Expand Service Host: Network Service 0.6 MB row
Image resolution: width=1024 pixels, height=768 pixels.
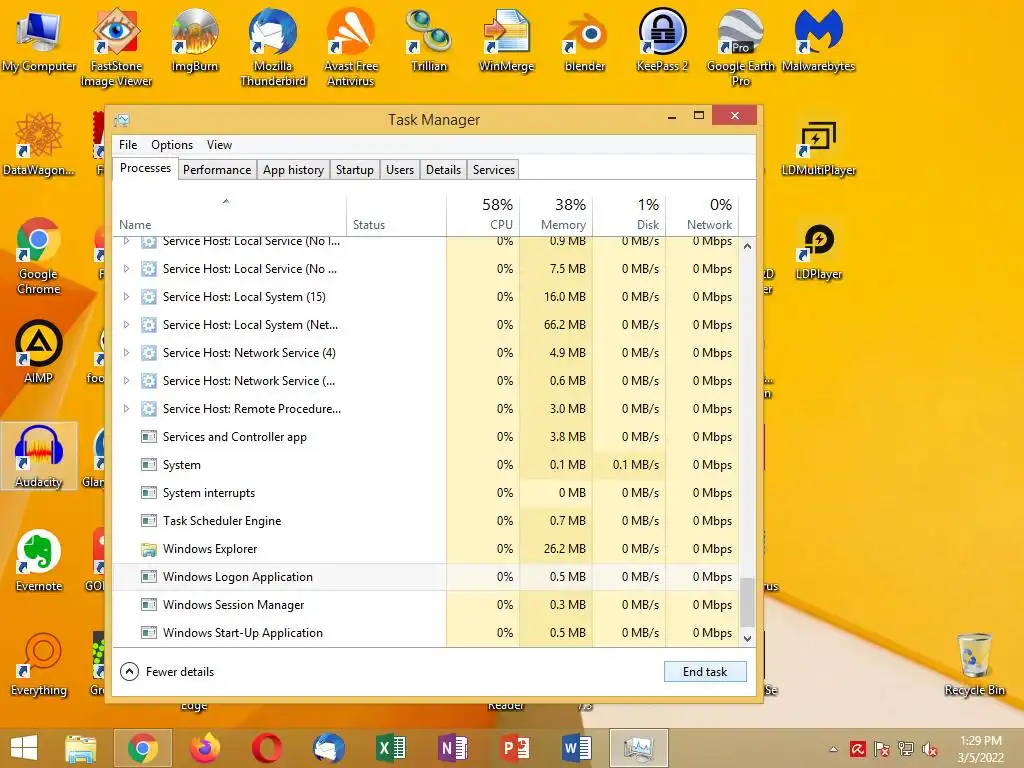click(127, 381)
